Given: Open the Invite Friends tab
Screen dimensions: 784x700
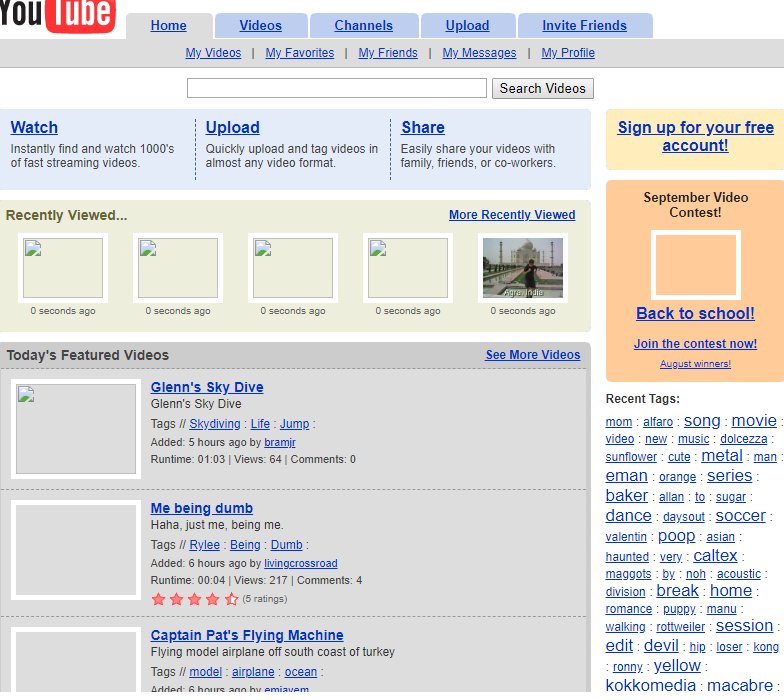Looking at the screenshot, I should pos(584,26).
